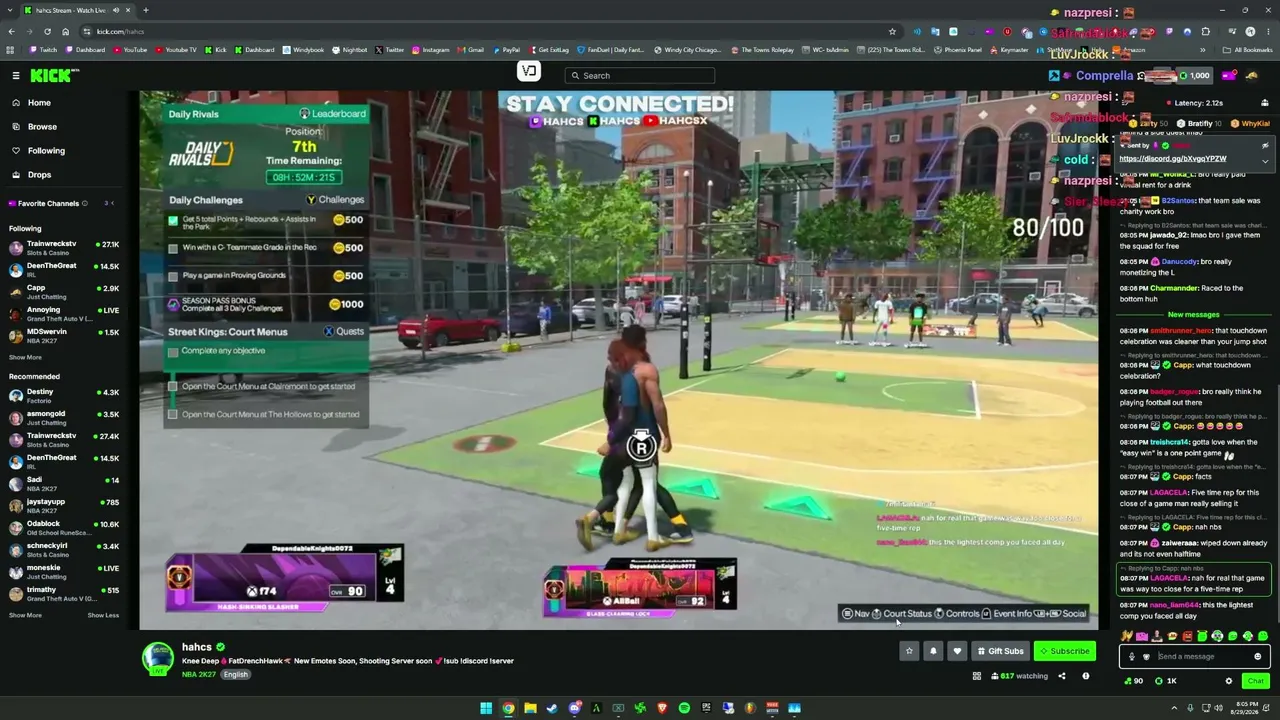
Task: Open the Windows notification center icon
Action: point(1268,708)
